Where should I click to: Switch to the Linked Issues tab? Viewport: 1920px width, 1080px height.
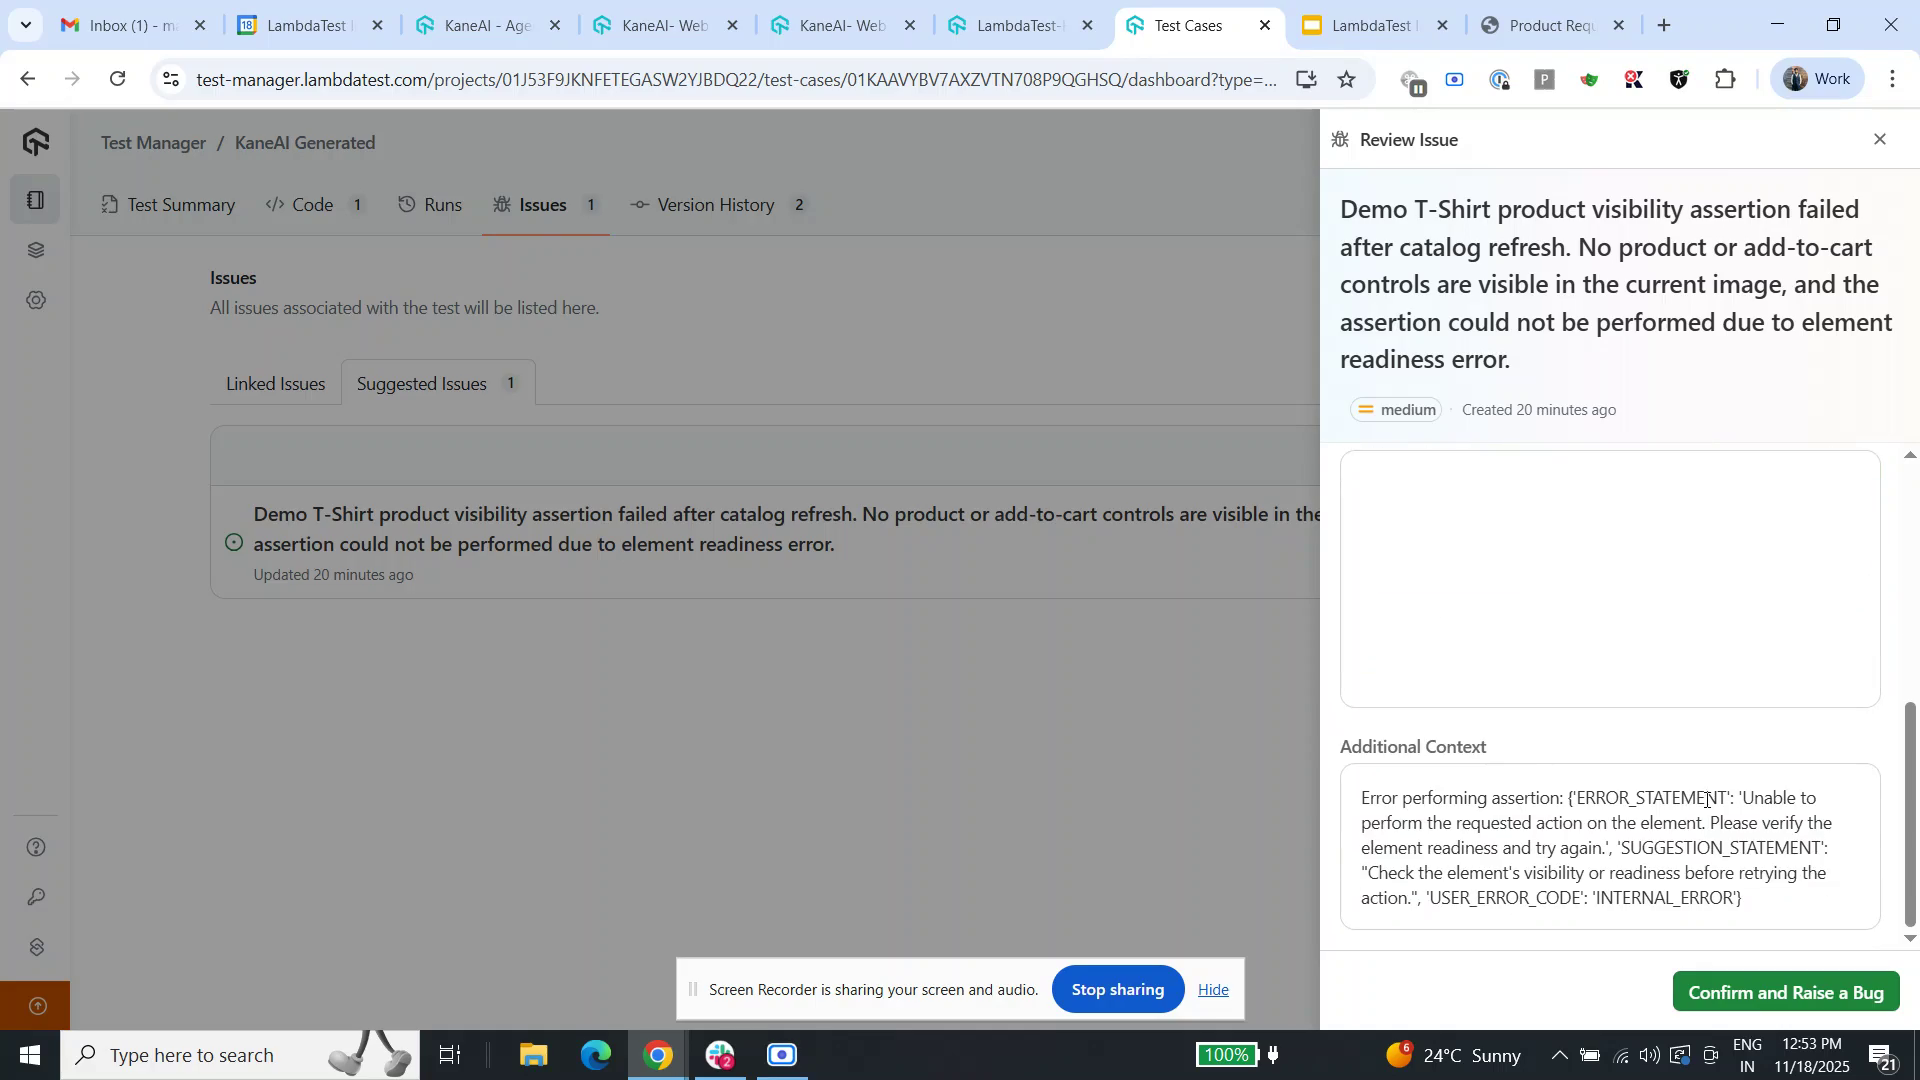(274, 383)
